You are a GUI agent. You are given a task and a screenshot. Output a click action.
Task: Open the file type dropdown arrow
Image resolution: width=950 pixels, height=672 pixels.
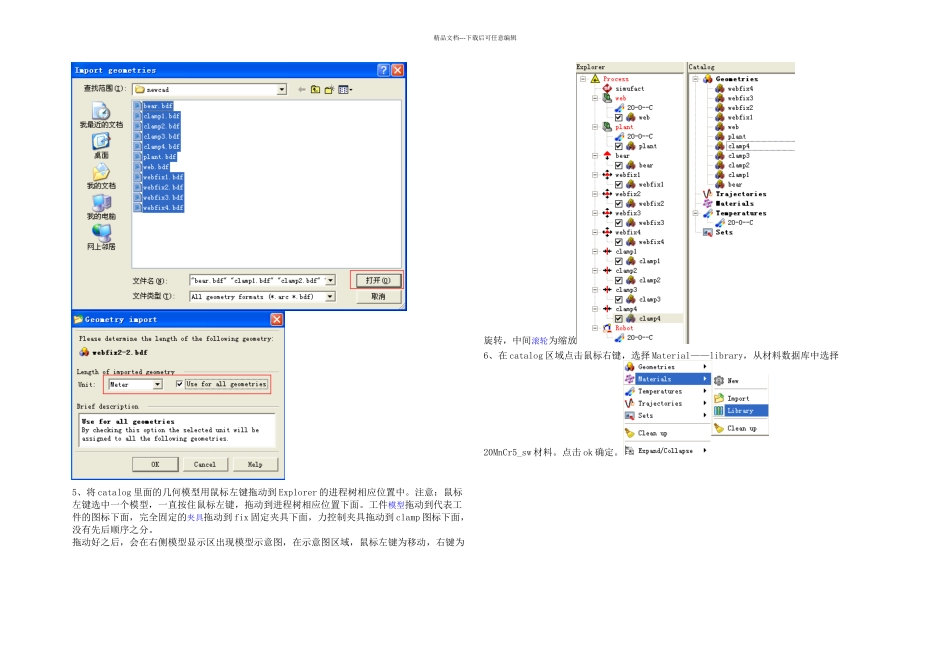(x=330, y=296)
